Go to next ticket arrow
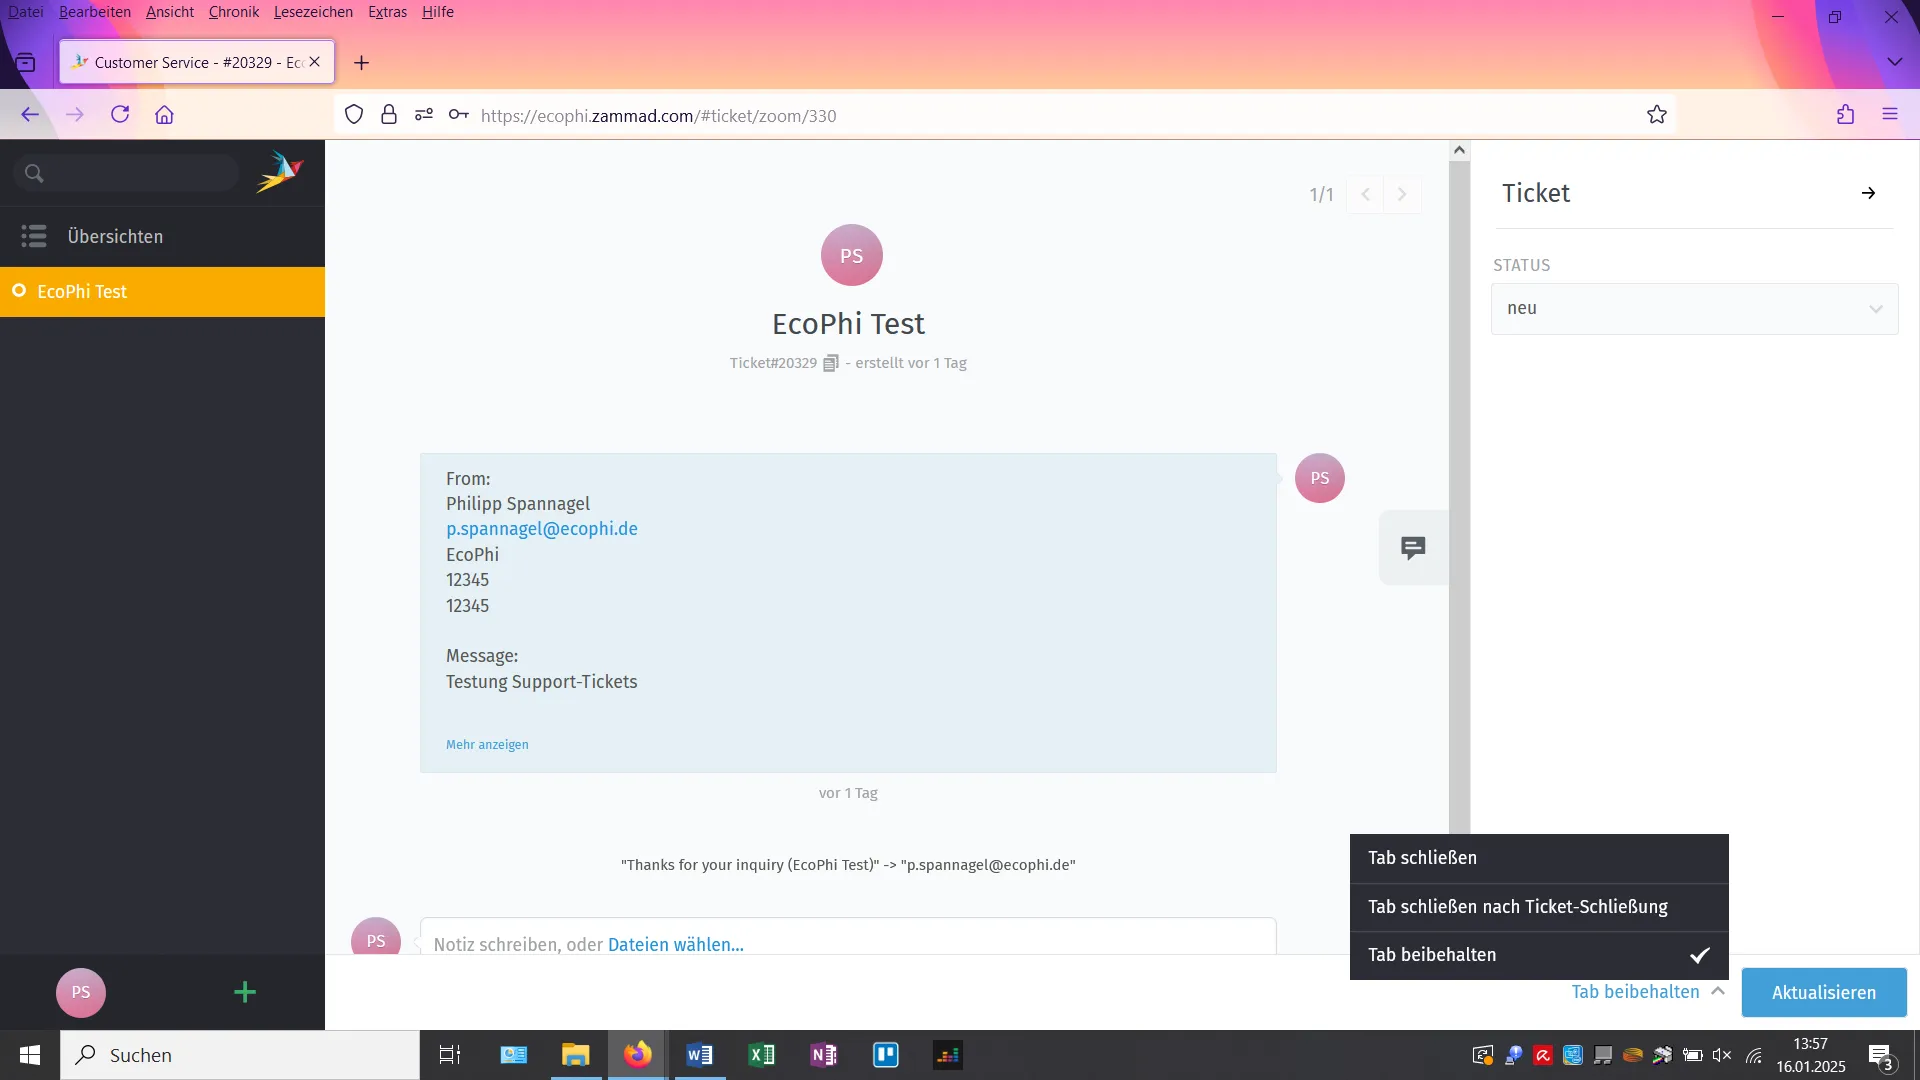 [x=1402, y=195]
